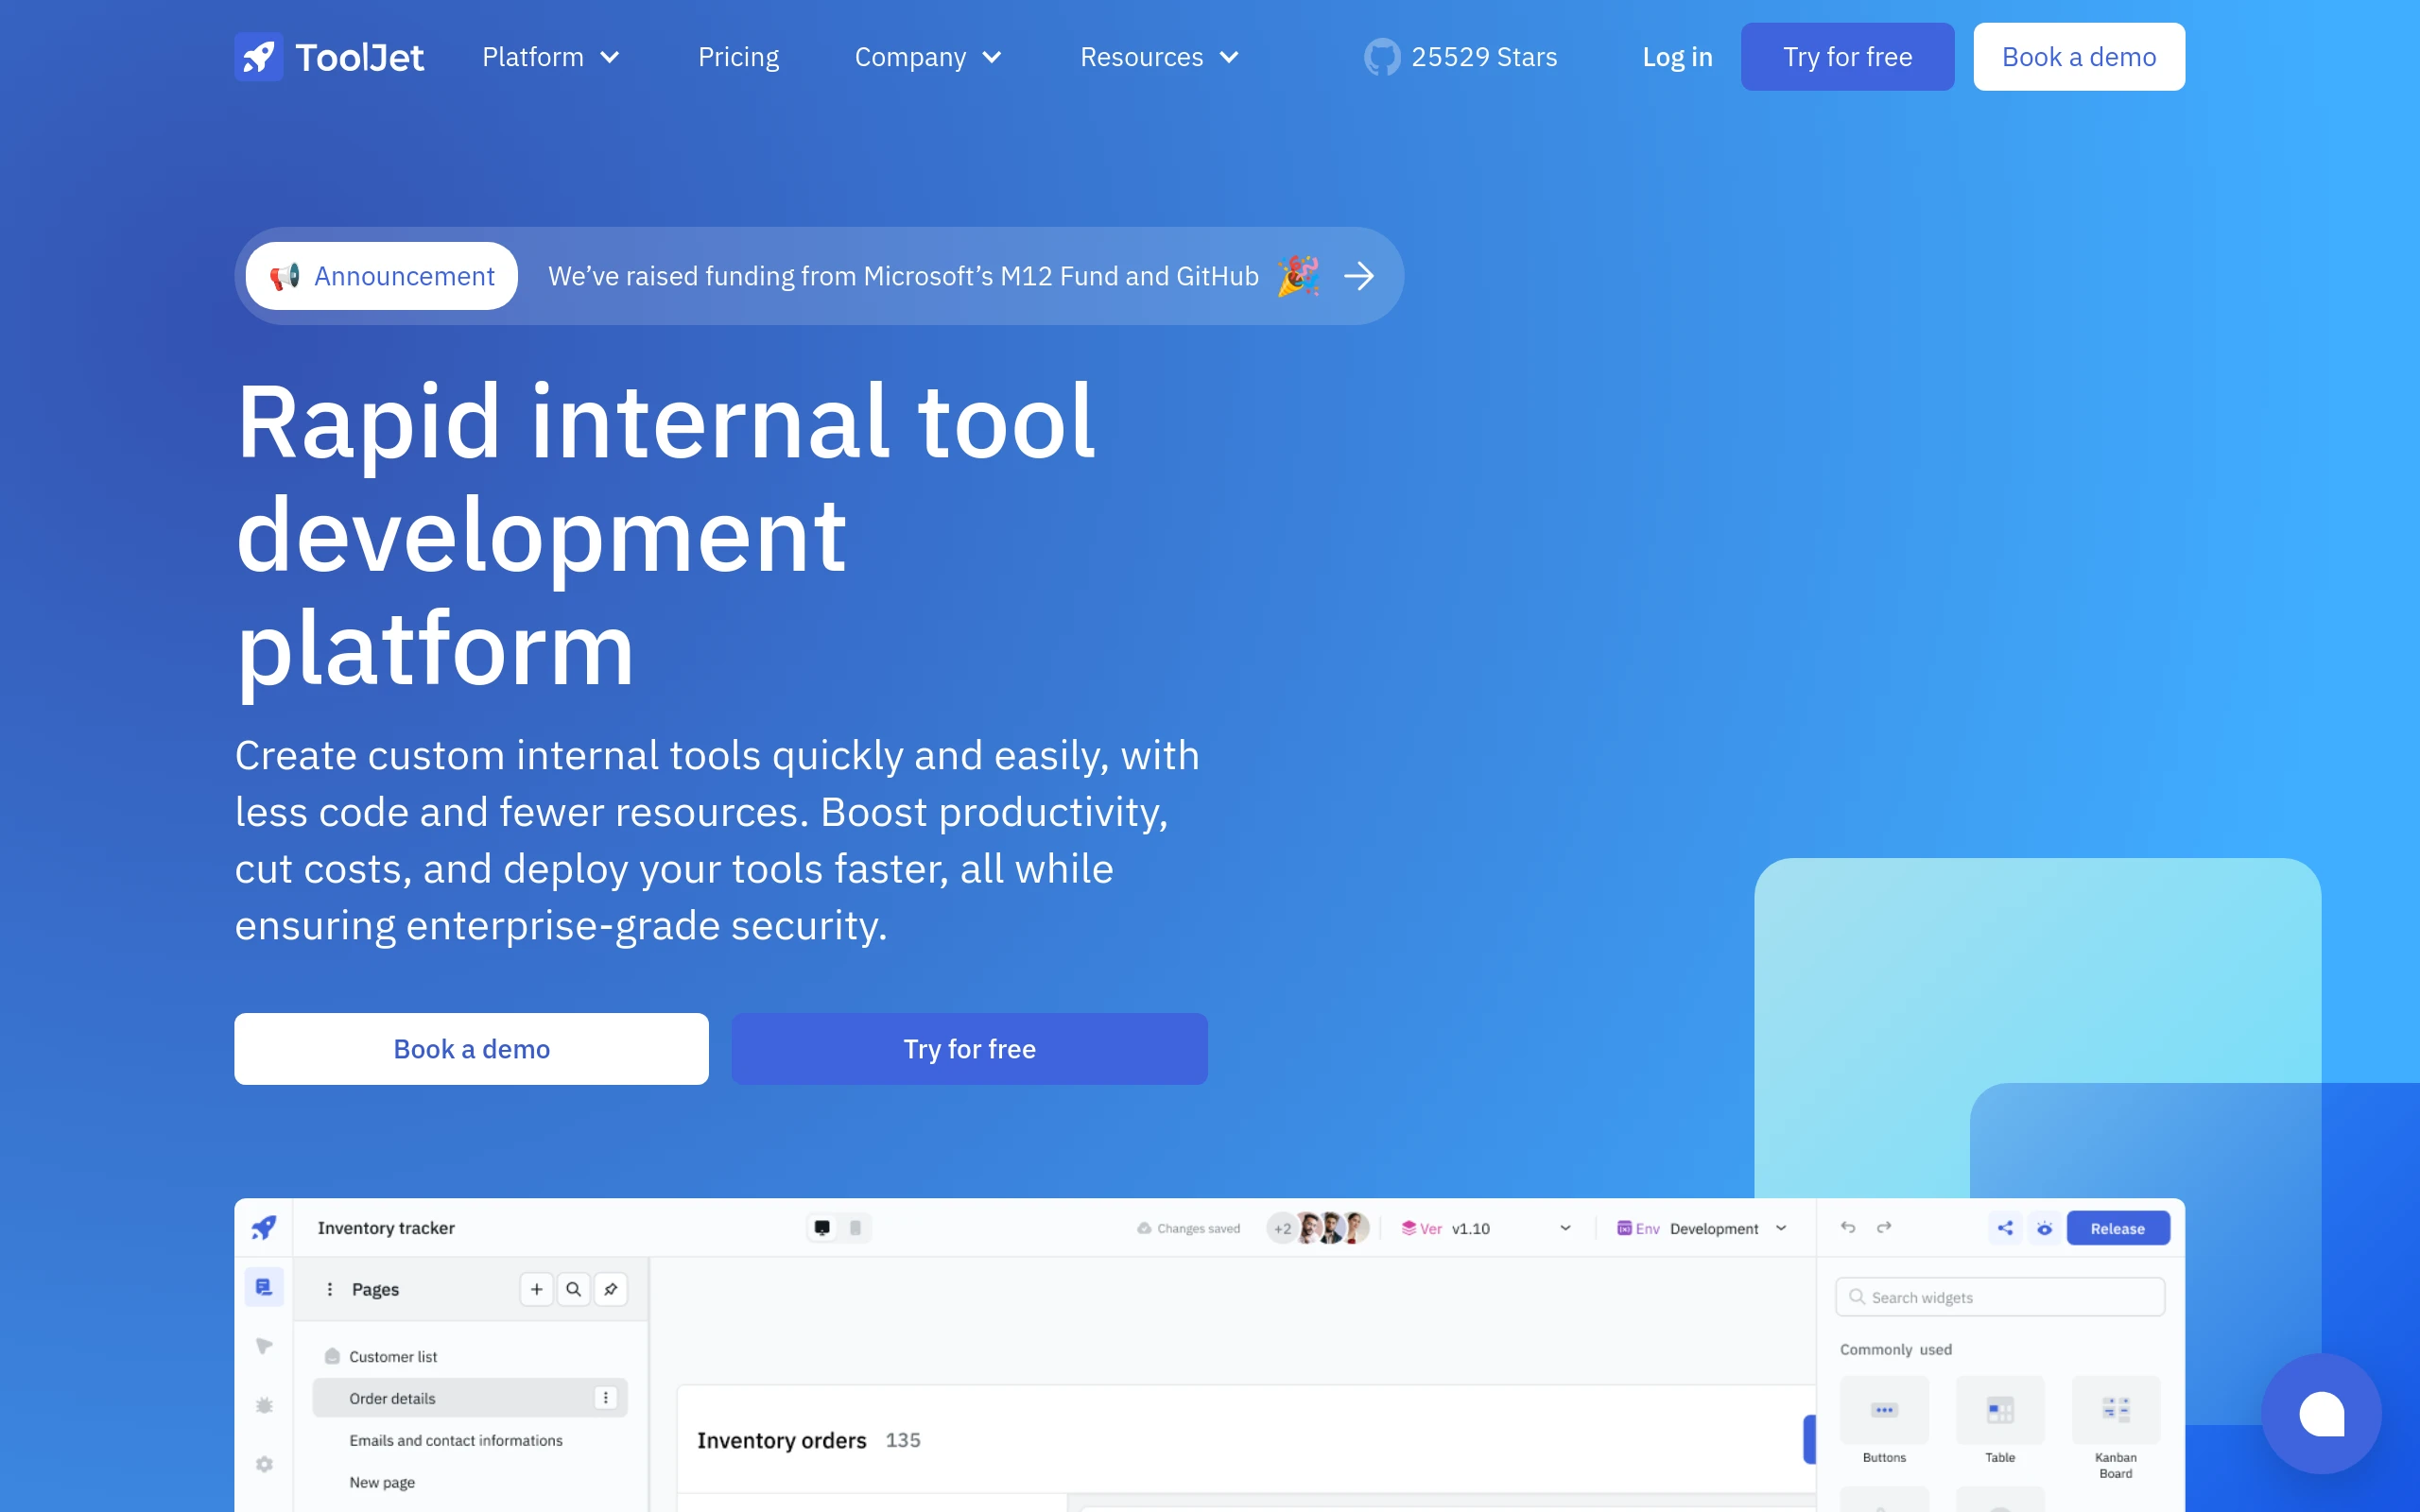Screen dimensions: 2420x1512
Task: Pin the Pages panel
Action: [611, 1289]
